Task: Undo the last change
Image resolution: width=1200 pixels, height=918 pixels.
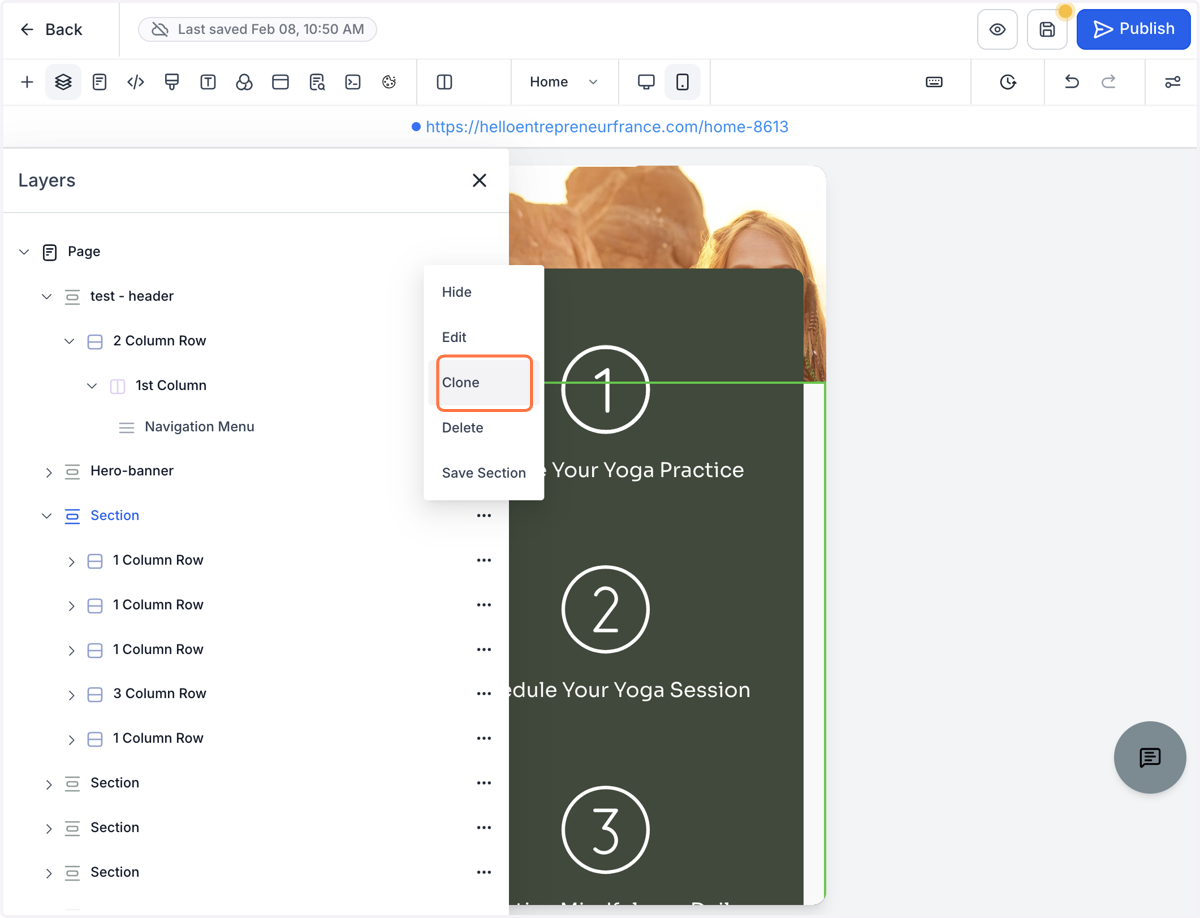Action: pyautogui.click(x=1072, y=82)
